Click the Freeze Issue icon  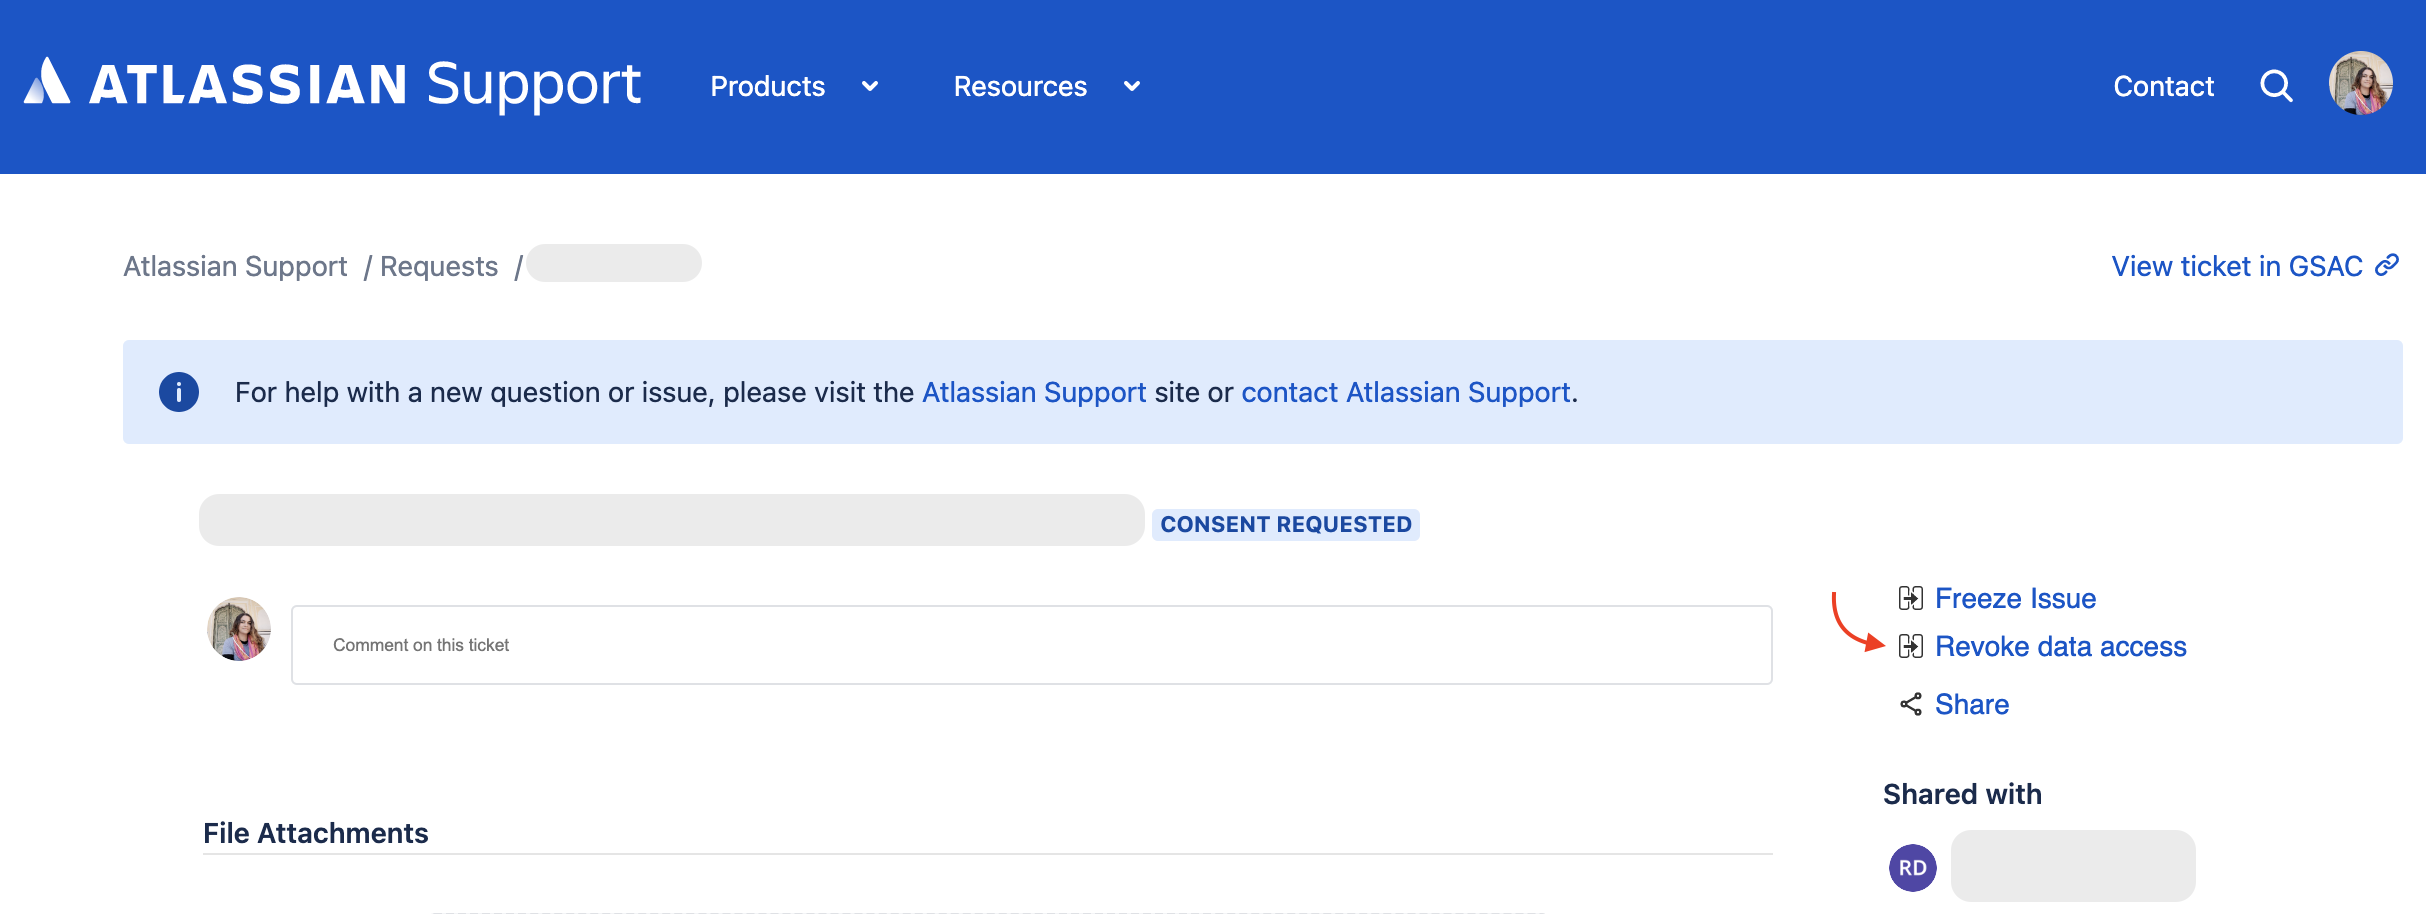pos(1910,598)
